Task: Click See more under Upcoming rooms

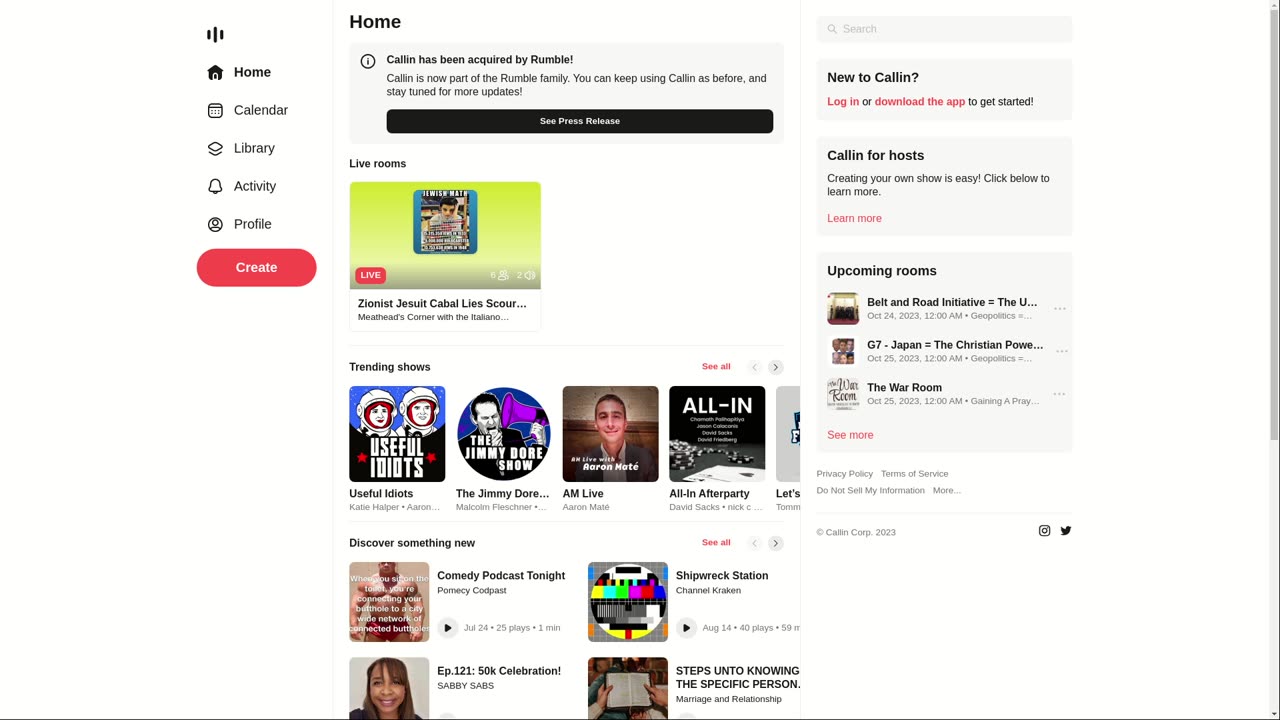Action: coord(850,435)
